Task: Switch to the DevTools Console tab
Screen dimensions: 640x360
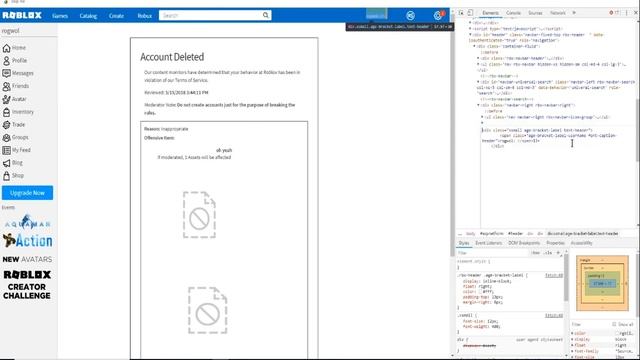Action: (x=513, y=13)
